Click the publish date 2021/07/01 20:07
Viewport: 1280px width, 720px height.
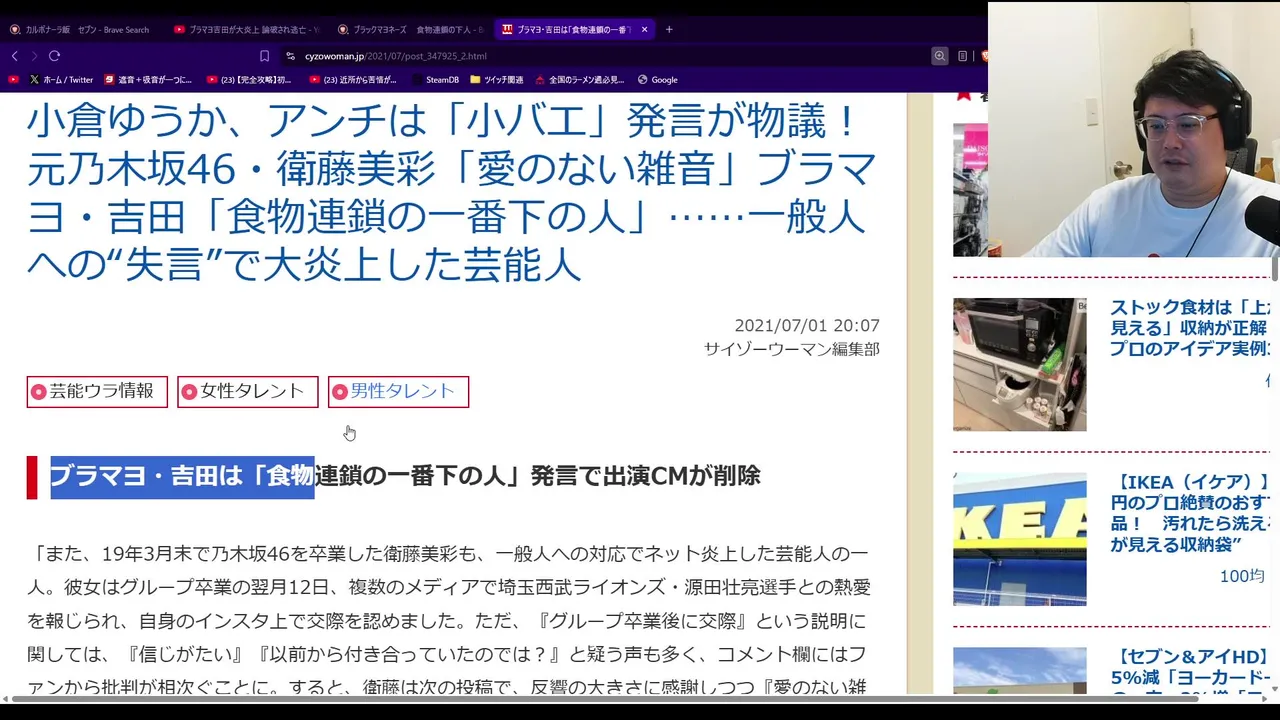tap(807, 326)
